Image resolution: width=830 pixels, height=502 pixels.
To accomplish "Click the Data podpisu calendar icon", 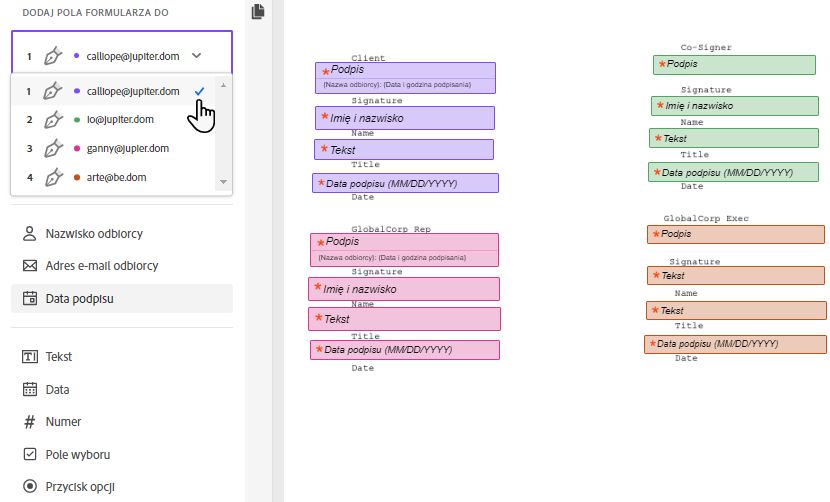I will click(29, 298).
